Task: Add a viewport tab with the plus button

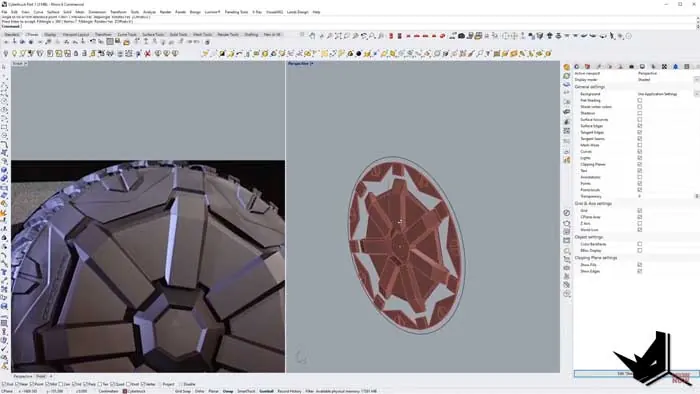Action: tap(51, 376)
